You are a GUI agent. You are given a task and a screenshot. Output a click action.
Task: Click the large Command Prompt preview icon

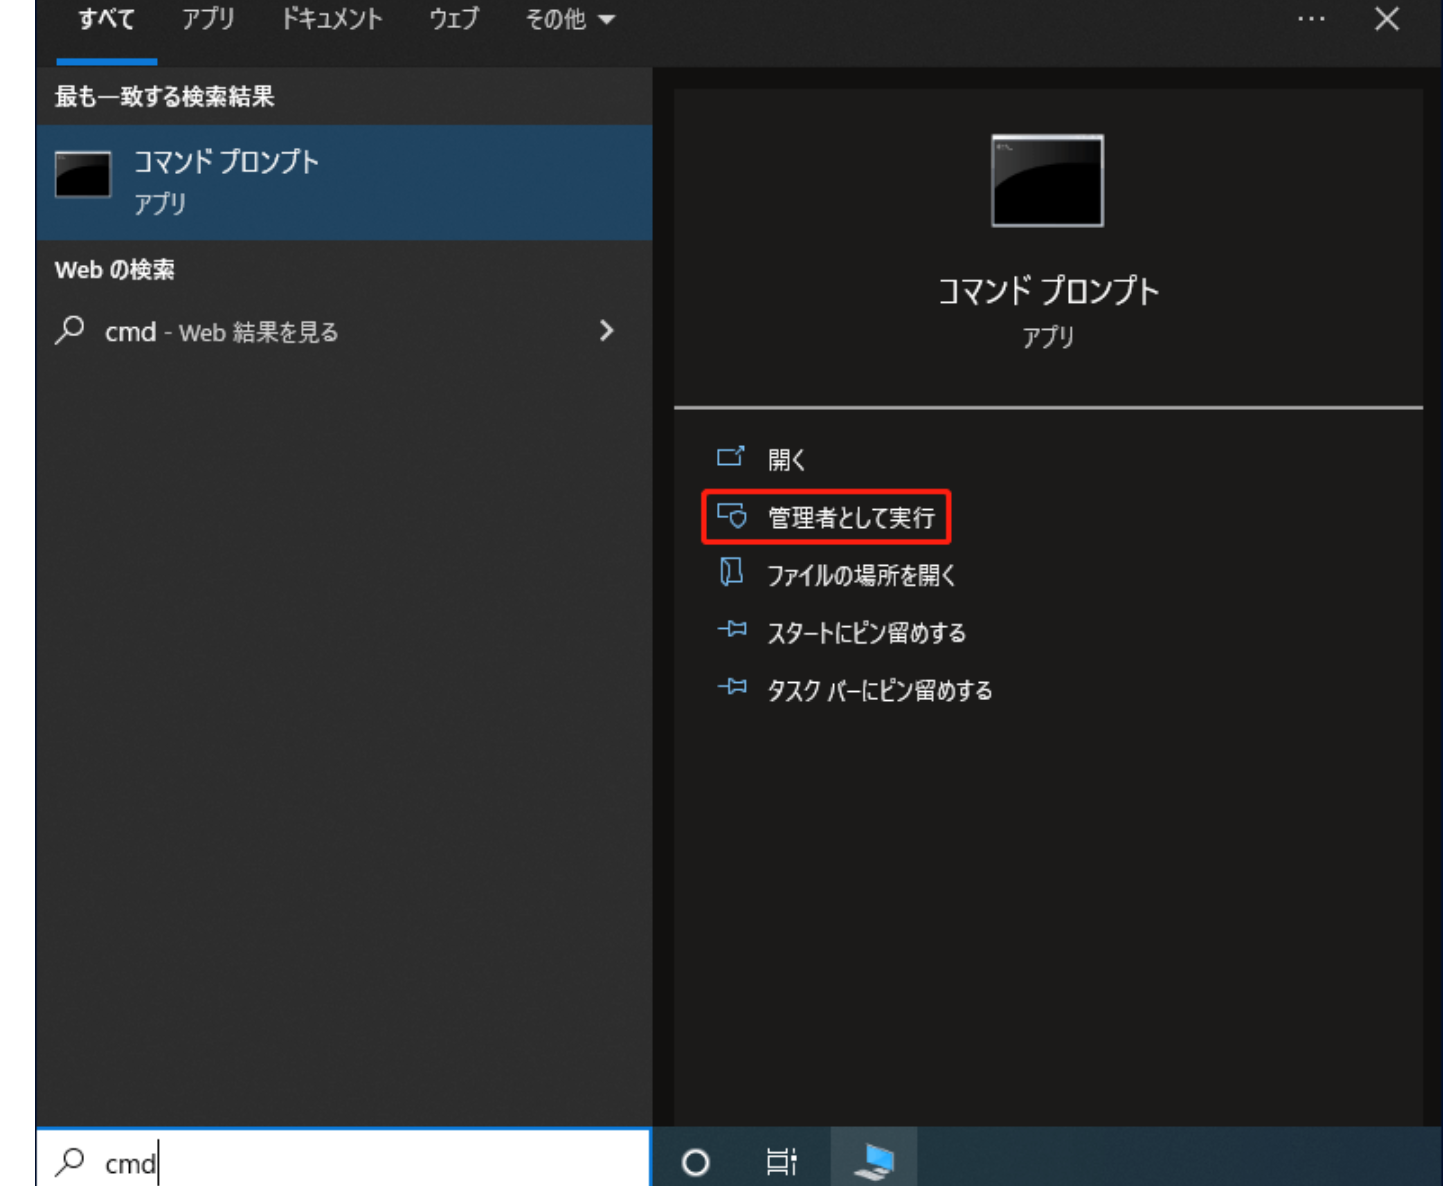[x=1046, y=182]
